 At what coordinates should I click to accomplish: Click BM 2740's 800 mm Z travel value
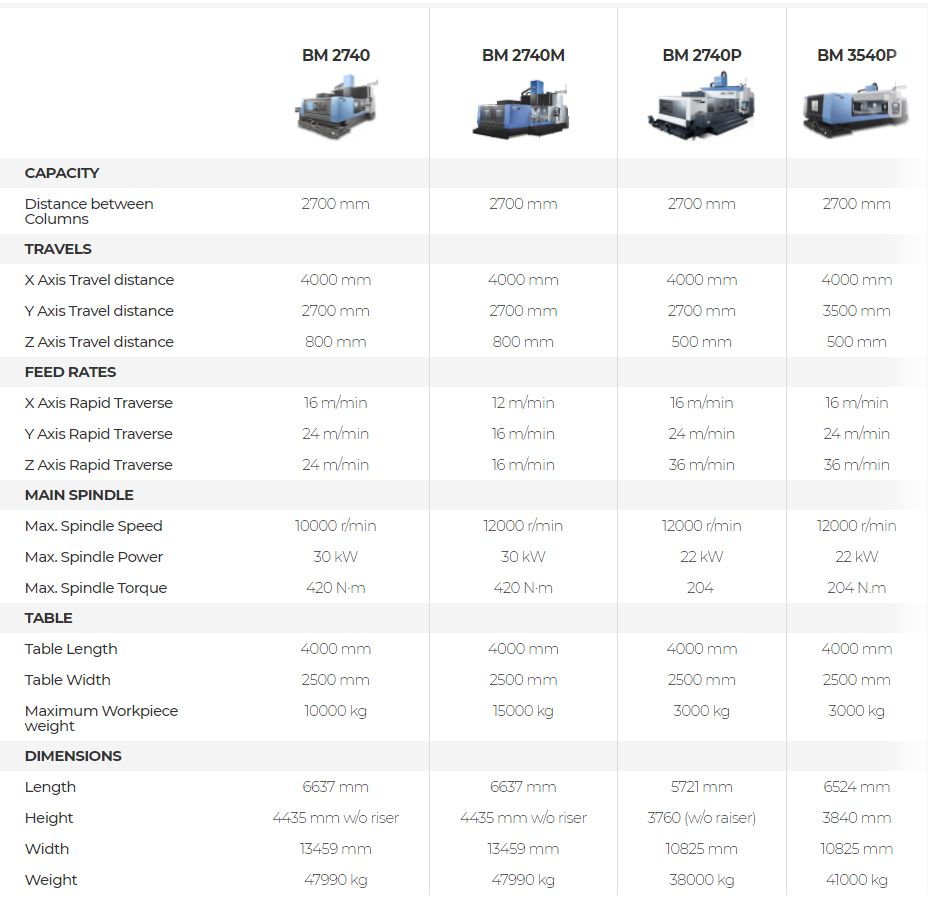336,342
